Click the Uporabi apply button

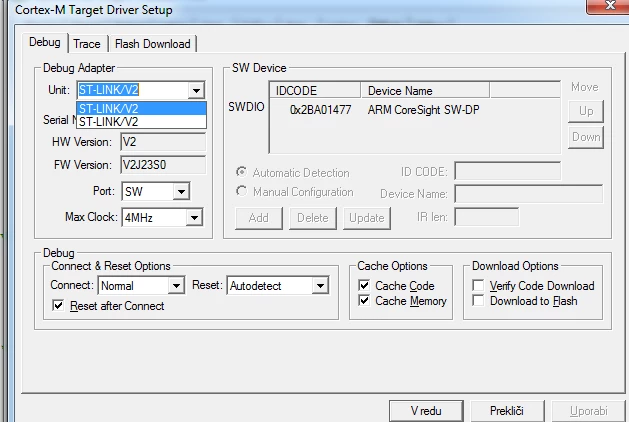point(589,411)
